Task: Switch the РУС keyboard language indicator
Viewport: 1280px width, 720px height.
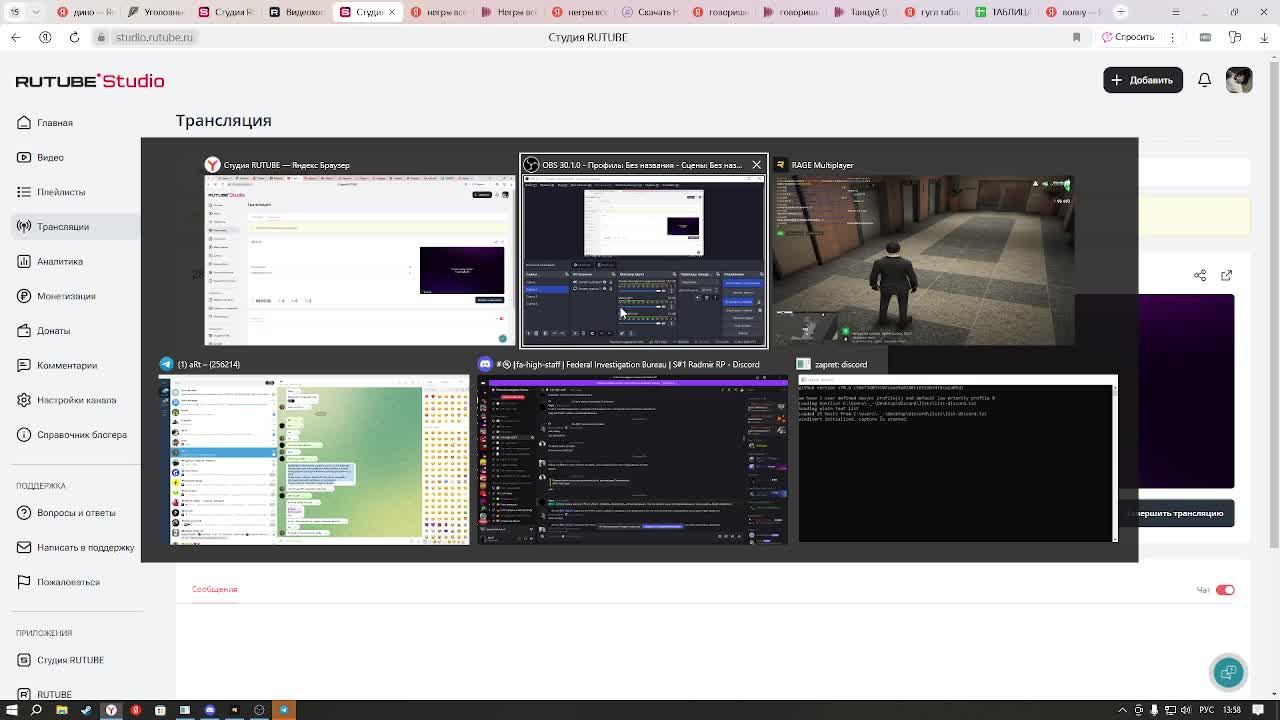Action: tap(1207, 711)
